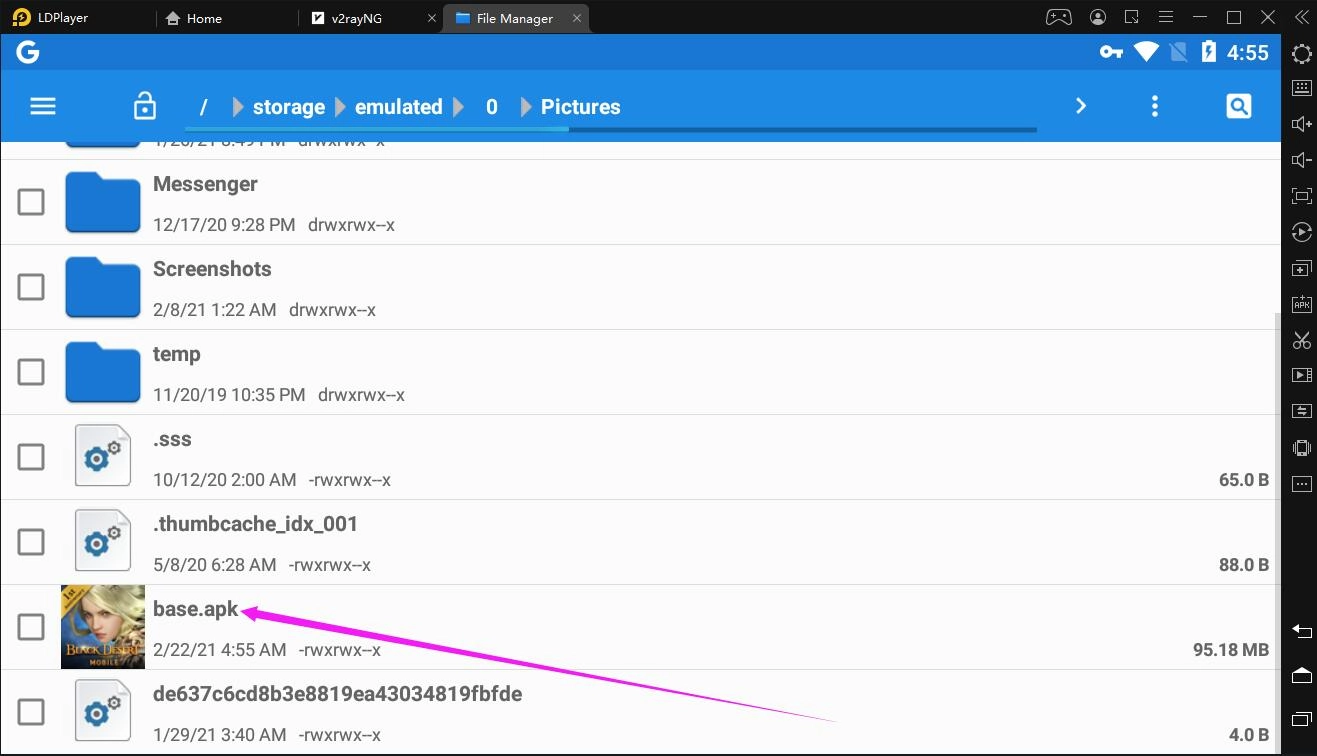Open the File Manager overflow menu
This screenshot has height=756, width=1317.
[x=1154, y=105]
